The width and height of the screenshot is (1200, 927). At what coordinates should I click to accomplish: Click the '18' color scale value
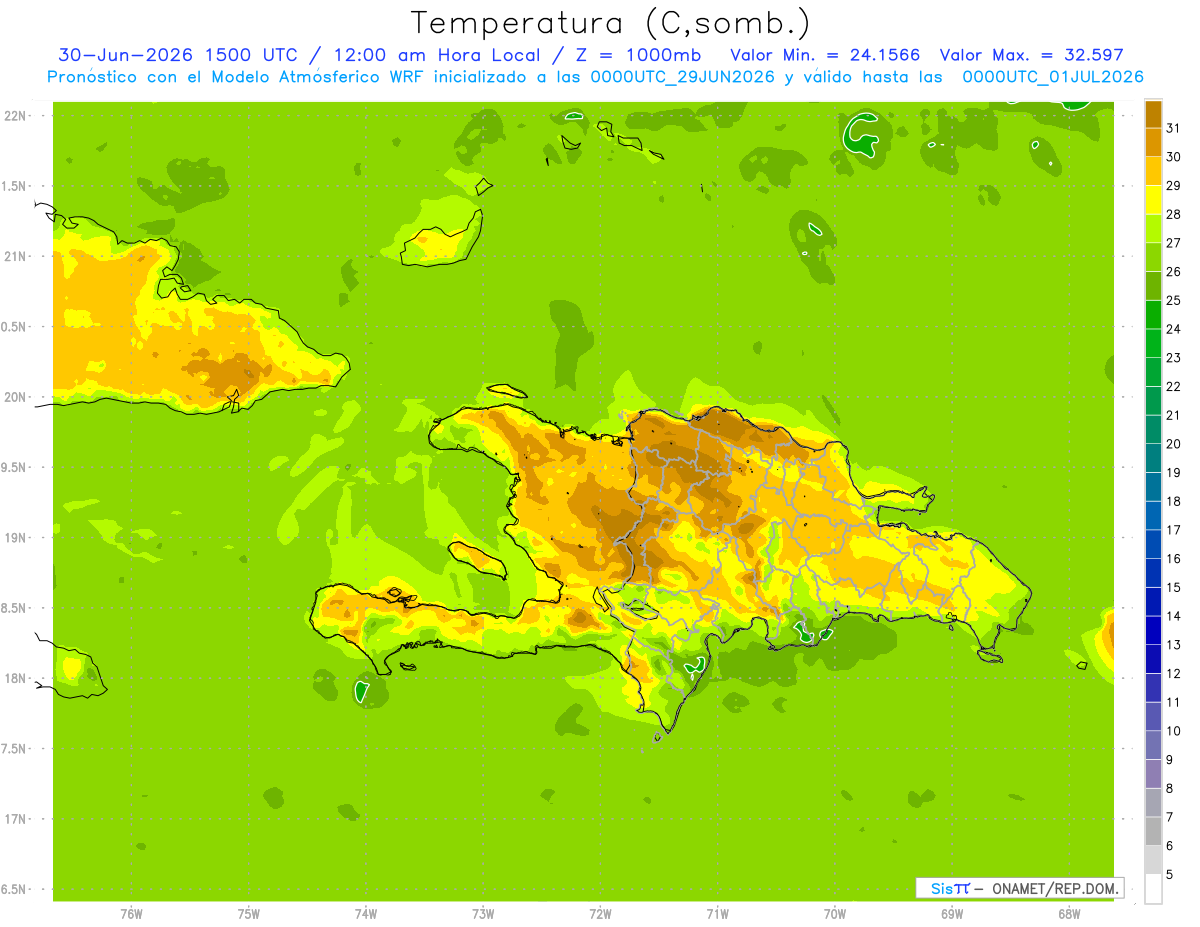tap(1174, 502)
